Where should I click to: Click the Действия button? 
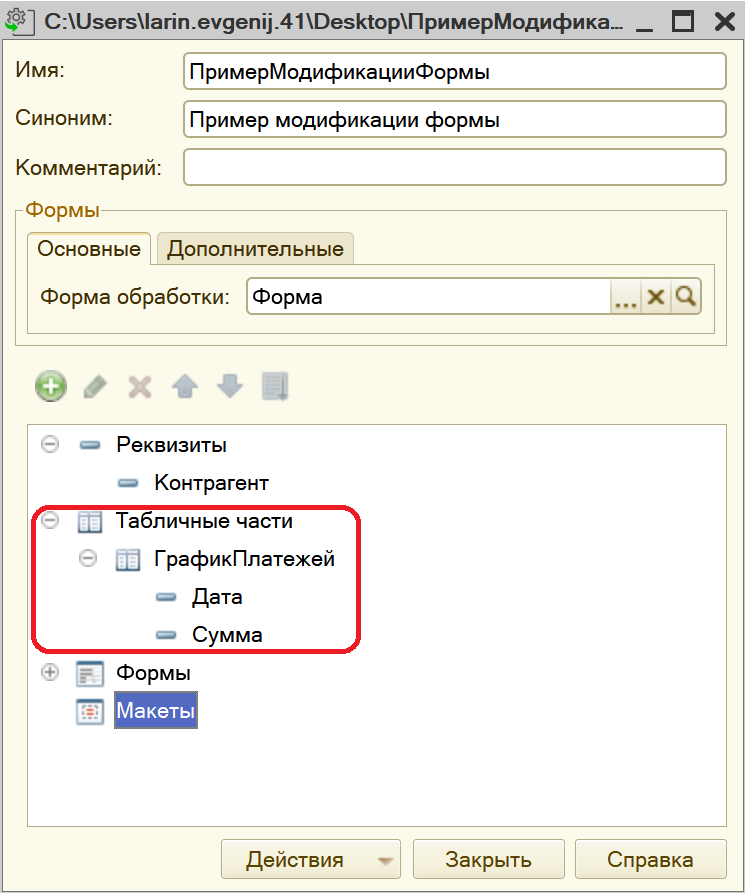311,859
